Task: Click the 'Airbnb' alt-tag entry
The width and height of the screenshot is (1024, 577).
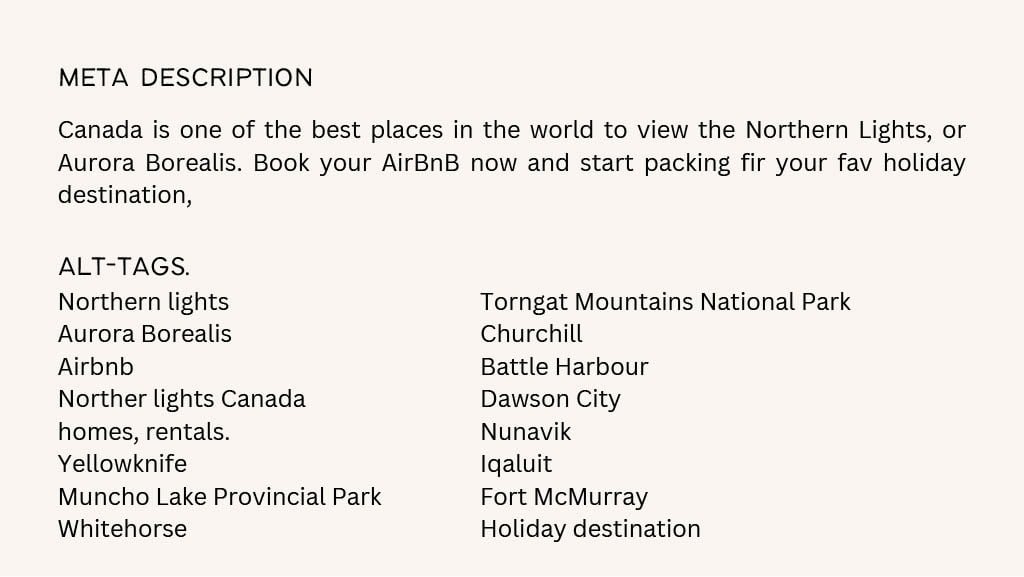Action: [95, 367]
